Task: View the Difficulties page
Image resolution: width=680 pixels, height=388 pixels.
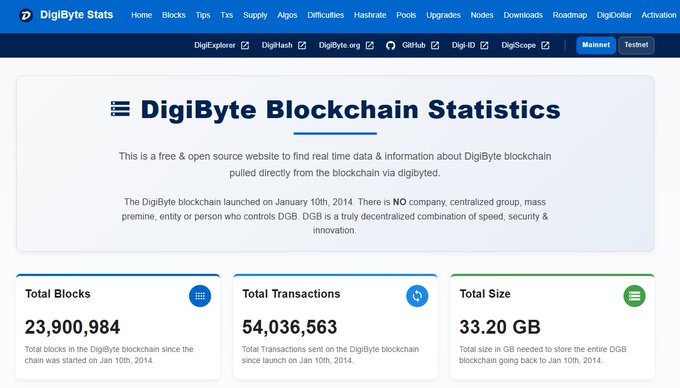Action: pos(325,15)
